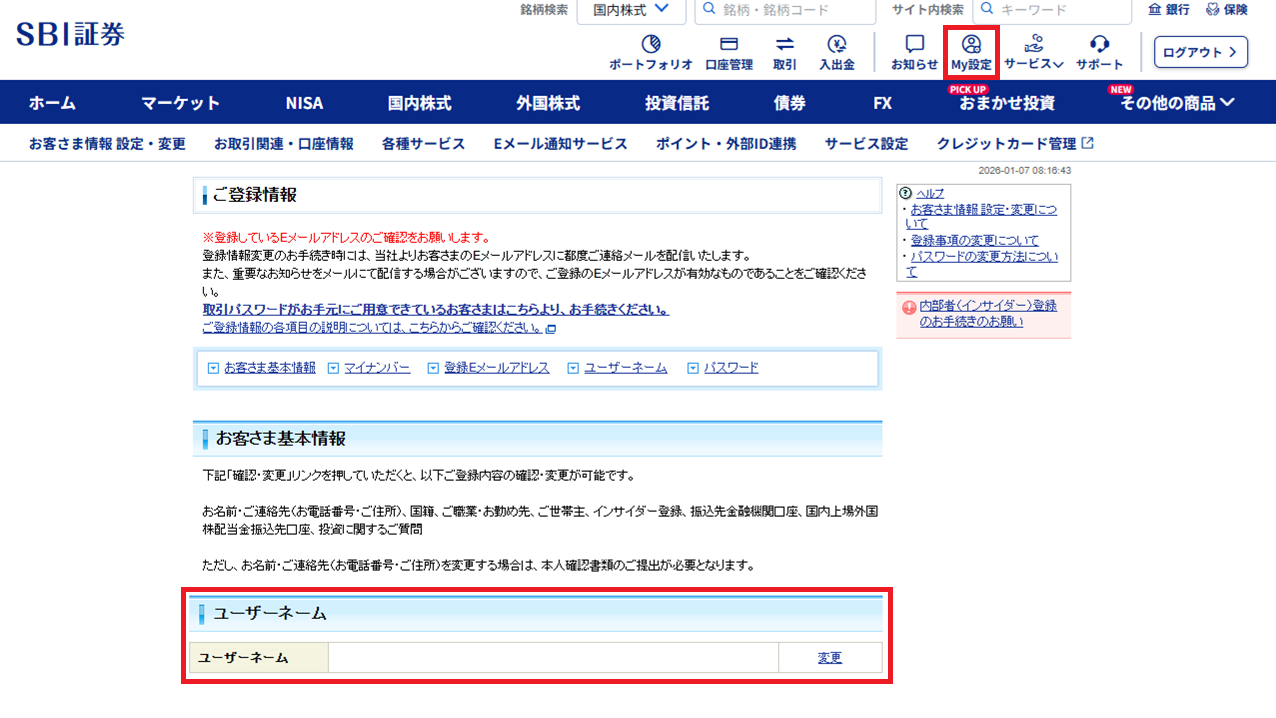Open 投資信託 navigation item
This screenshot has width=1276, height=718.
pos(677,103)
